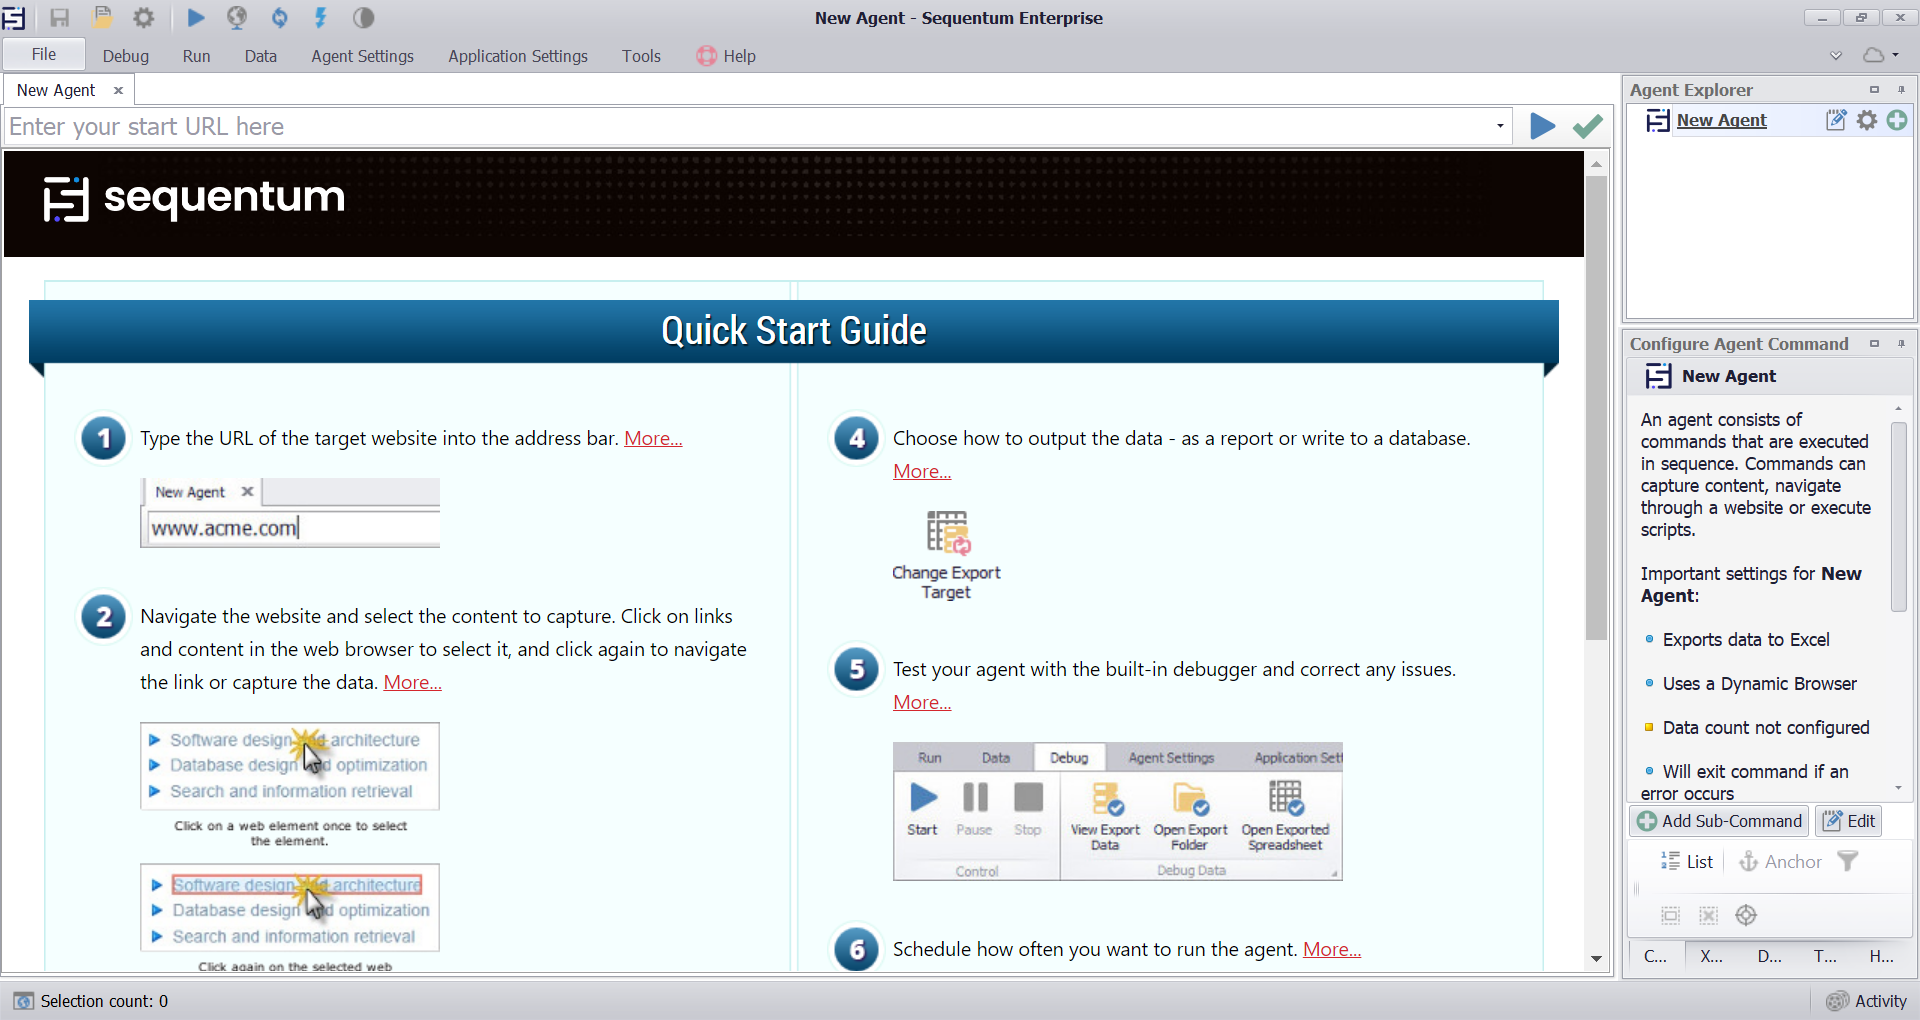Click the blue refresh arrows icon
Viewport: 1920px width, 1020px height.
click(279, 17)
